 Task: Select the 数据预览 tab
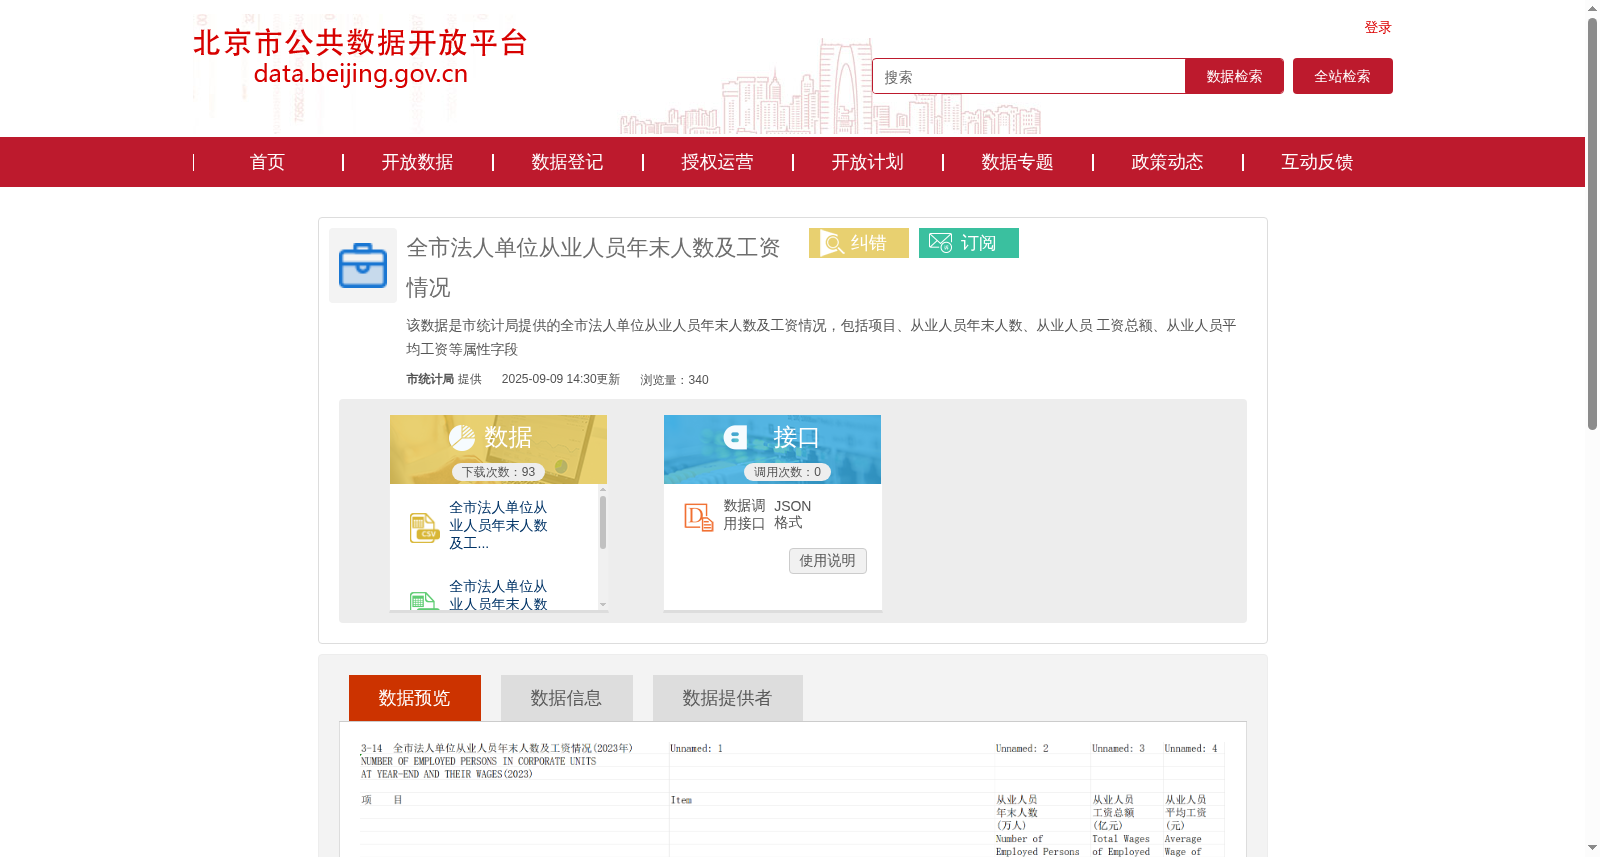415,698
